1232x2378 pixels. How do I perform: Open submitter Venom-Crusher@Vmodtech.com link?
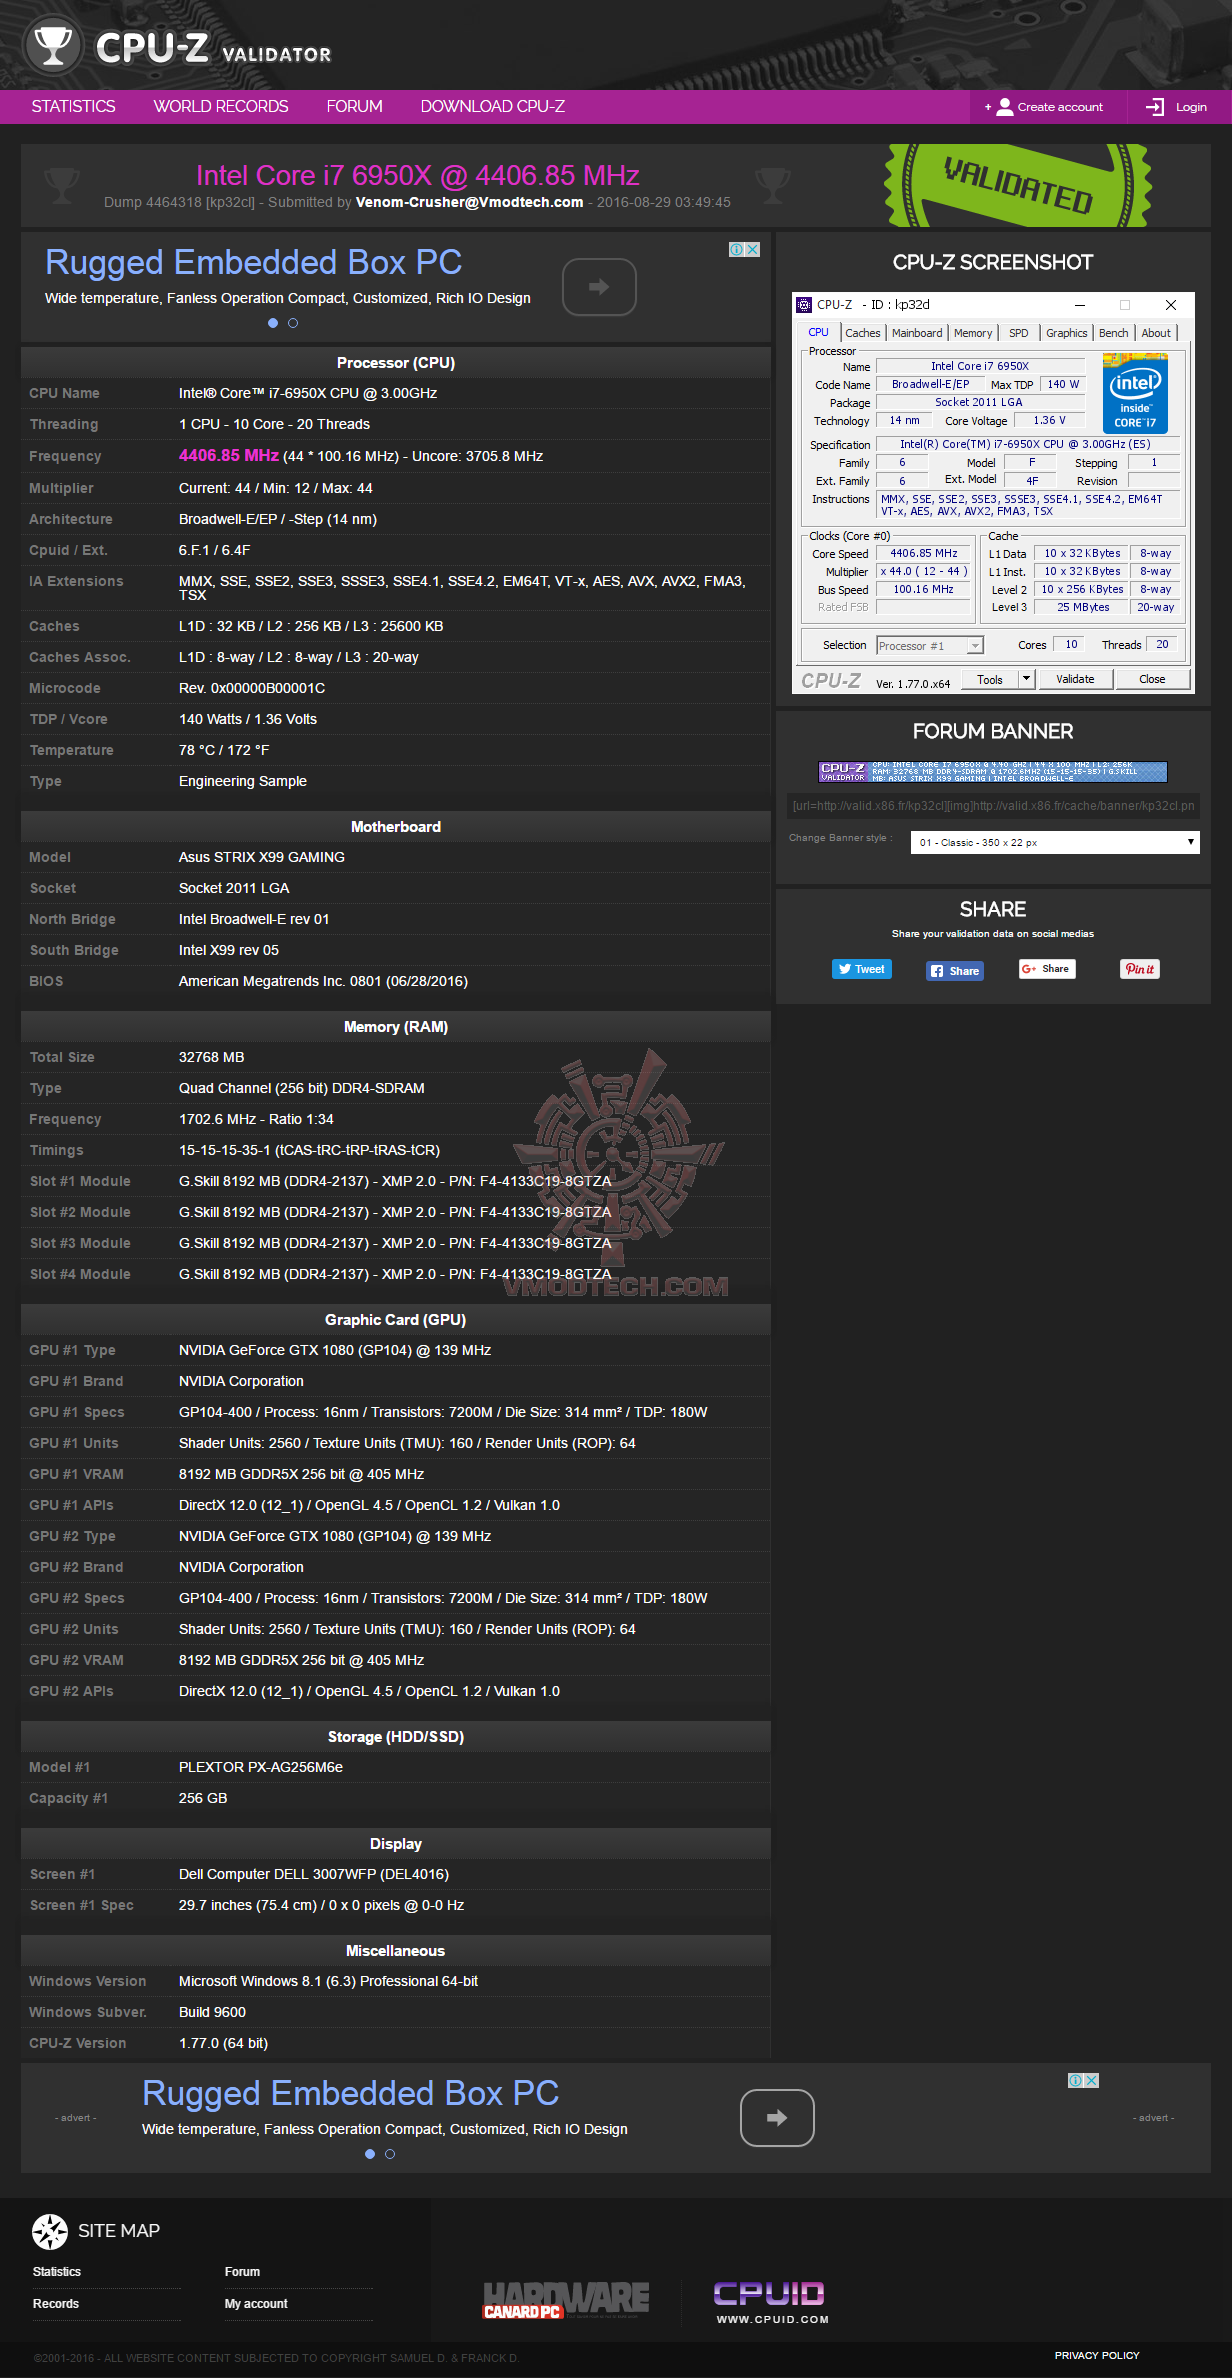[469, 202]
